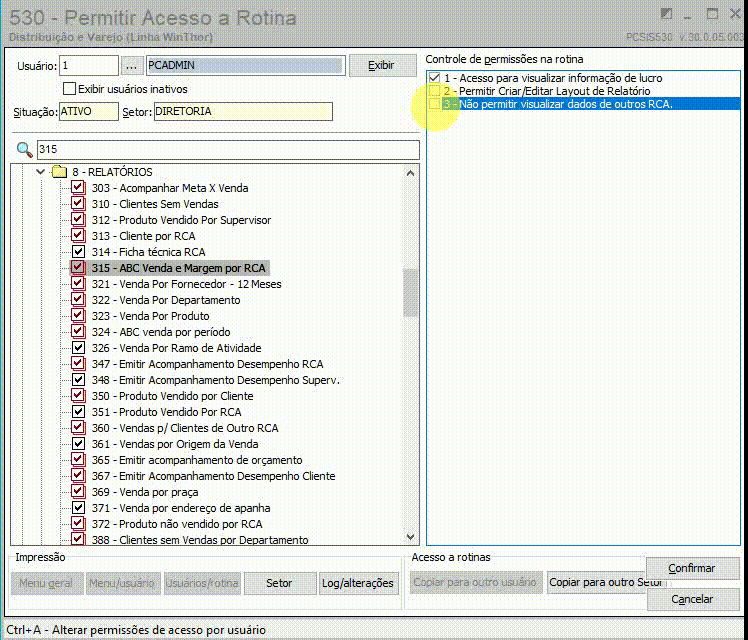Select 361 - Vendas por Origem da Venda
This screenshot has width=748, height=640.
click(x=175, y=444)
